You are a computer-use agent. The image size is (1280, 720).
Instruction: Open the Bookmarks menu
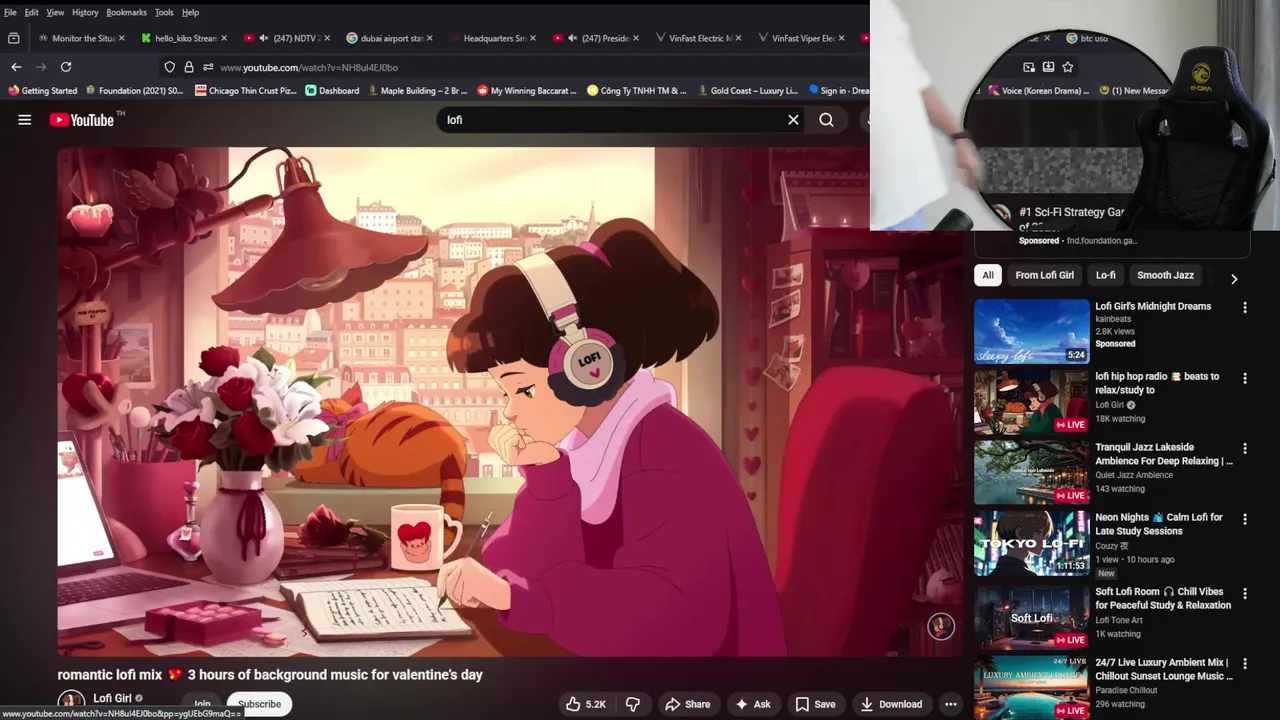[126, 12]
